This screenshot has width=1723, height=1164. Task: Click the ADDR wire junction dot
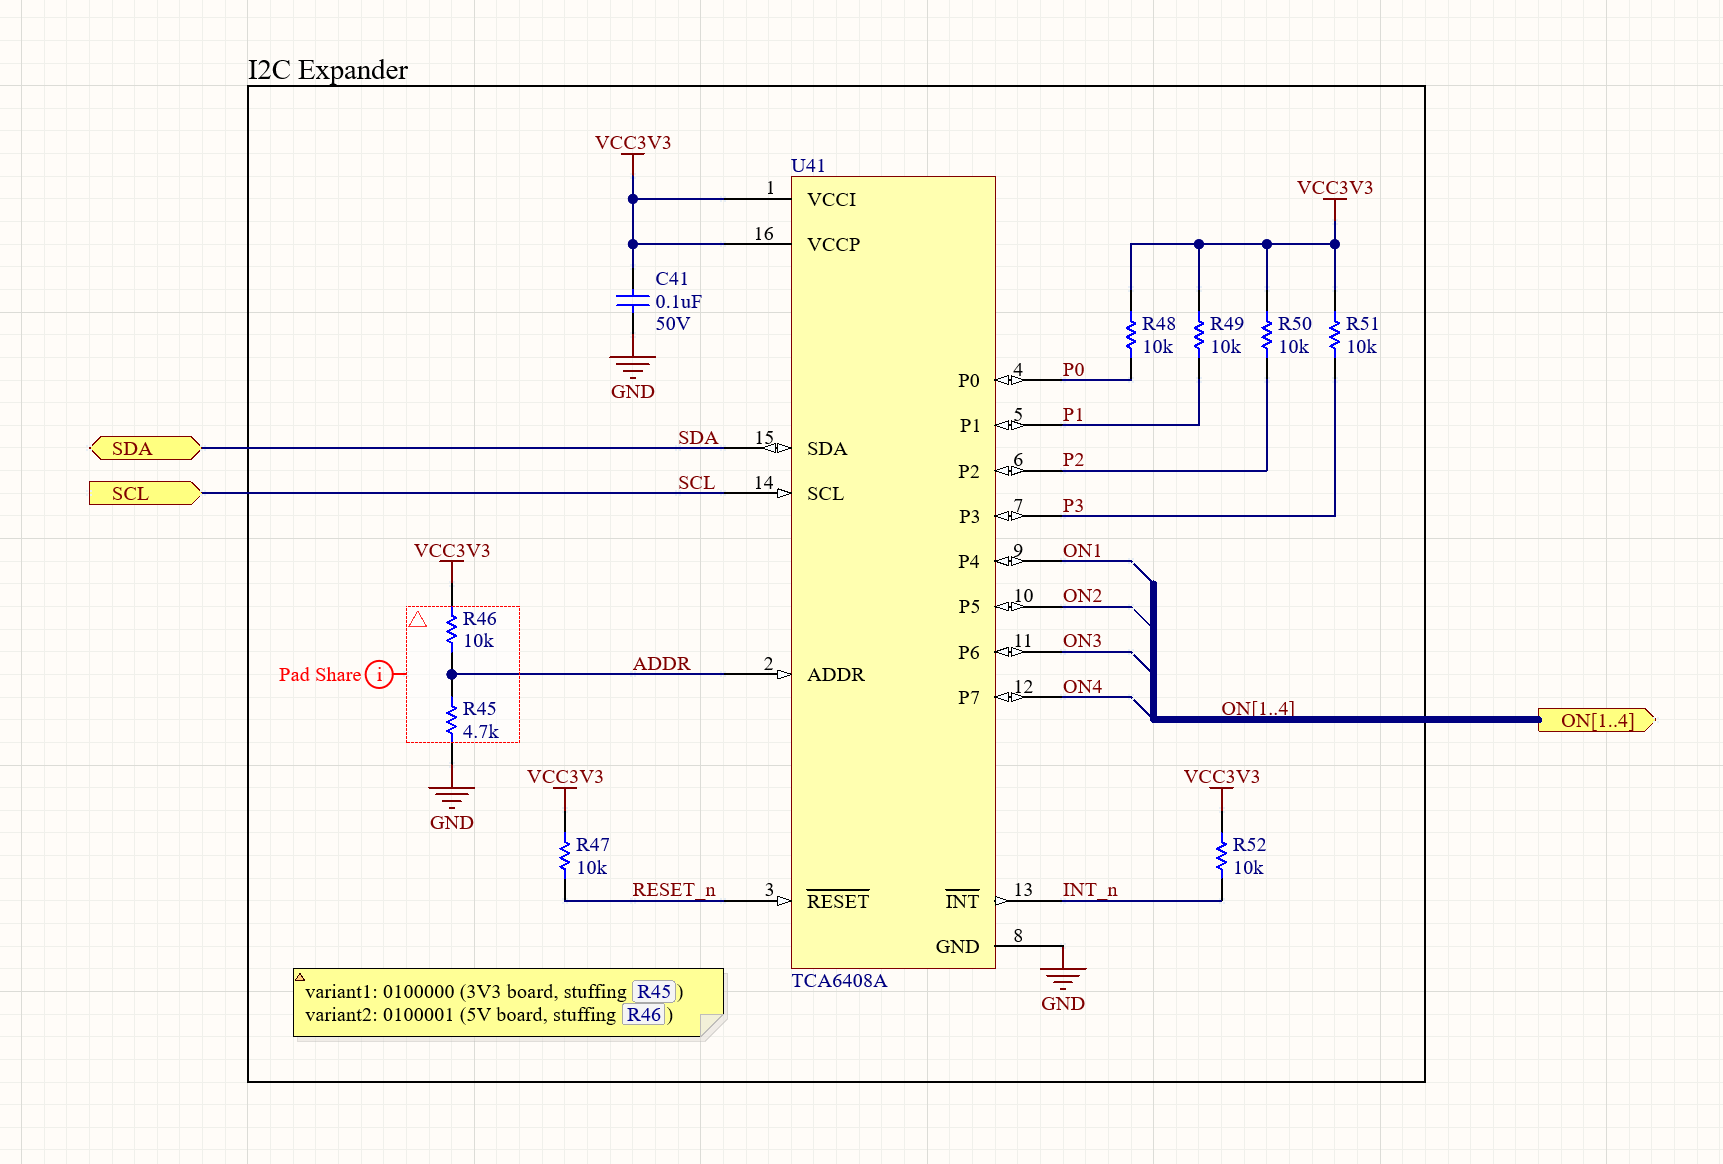(452, 675)
